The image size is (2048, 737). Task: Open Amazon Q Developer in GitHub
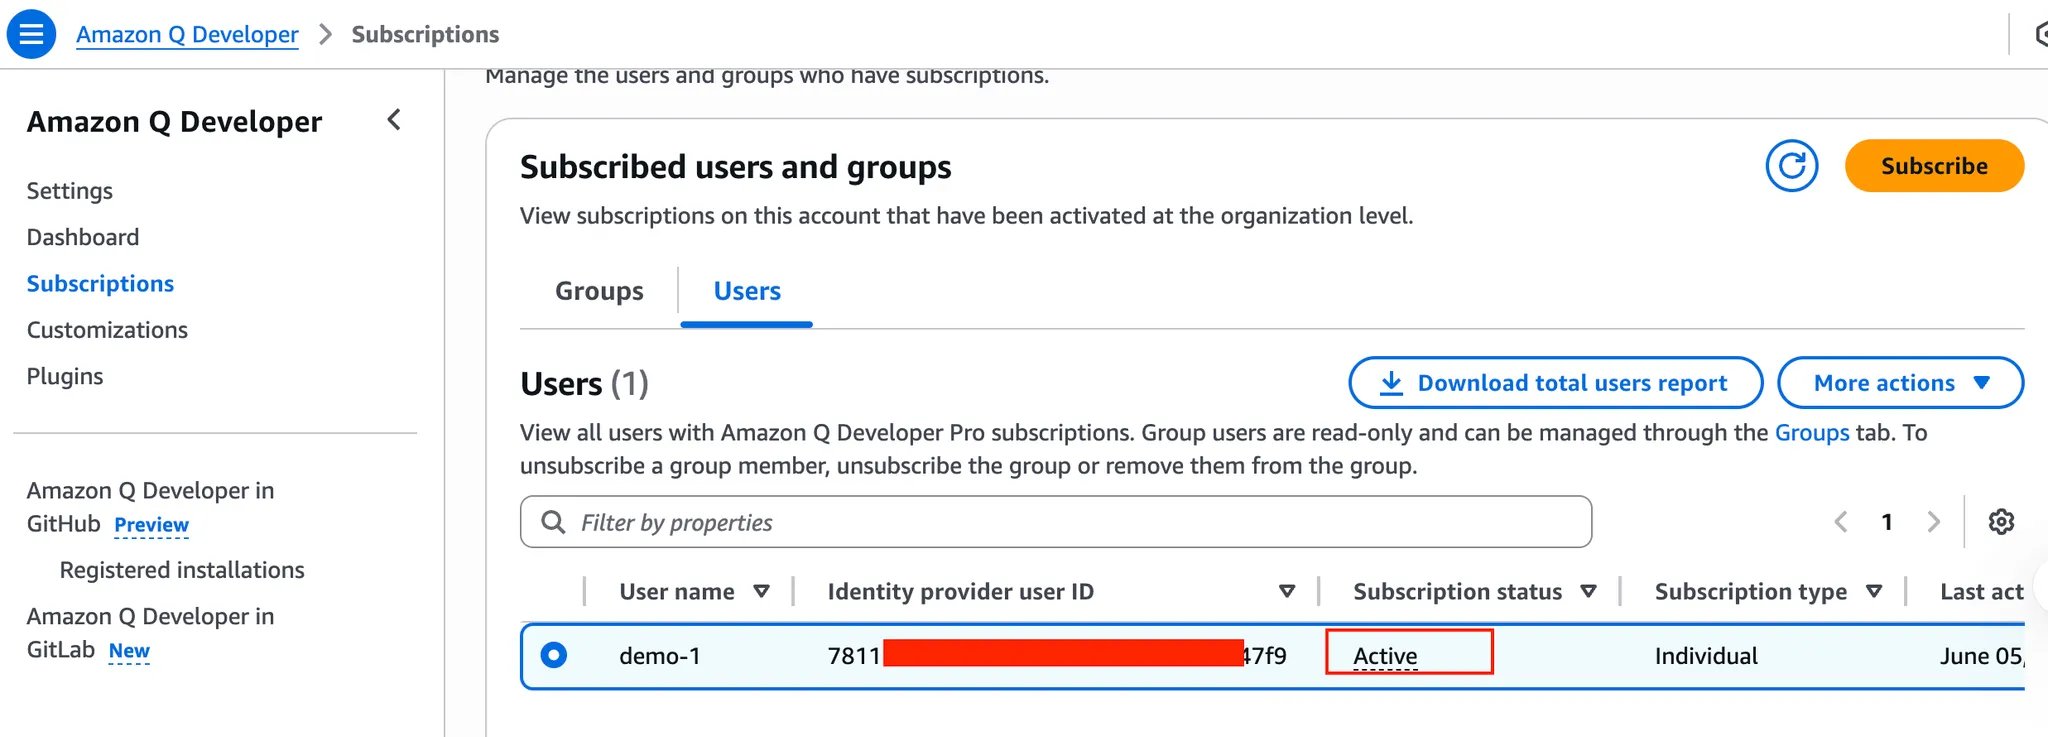click(x=150, y=507)
